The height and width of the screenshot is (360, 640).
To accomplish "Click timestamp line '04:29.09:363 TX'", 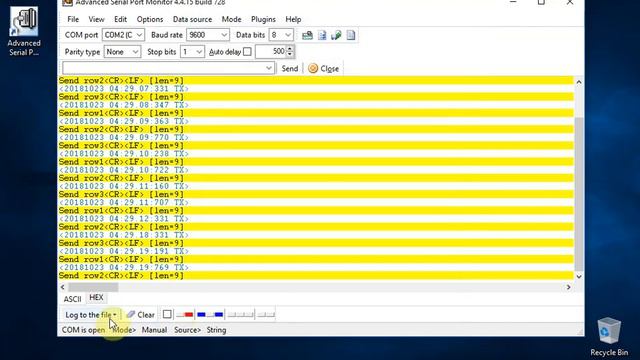I will 124,121.
